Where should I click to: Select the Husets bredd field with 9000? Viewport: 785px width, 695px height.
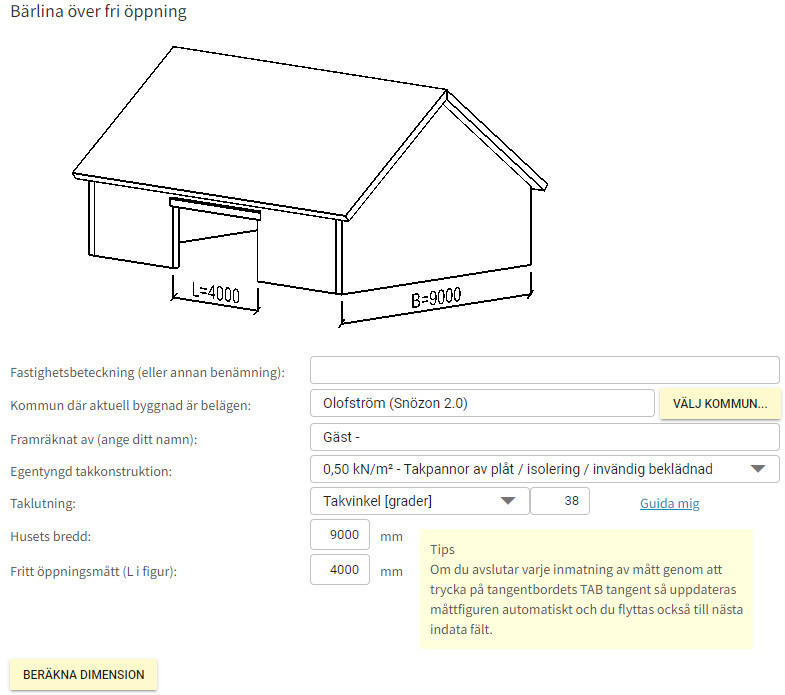(341, 535)
